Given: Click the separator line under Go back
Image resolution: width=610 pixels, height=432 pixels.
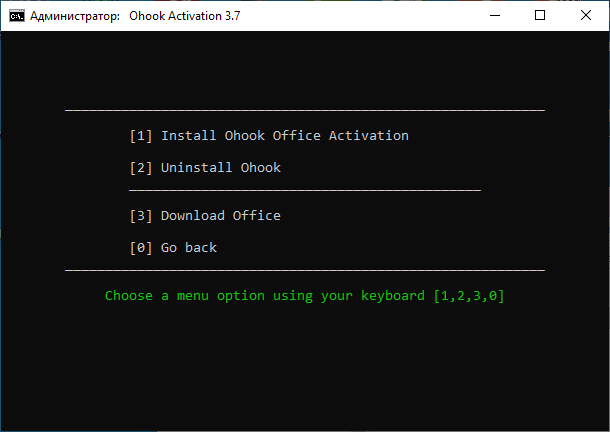Looking at the screenshot, I should 305,270.
